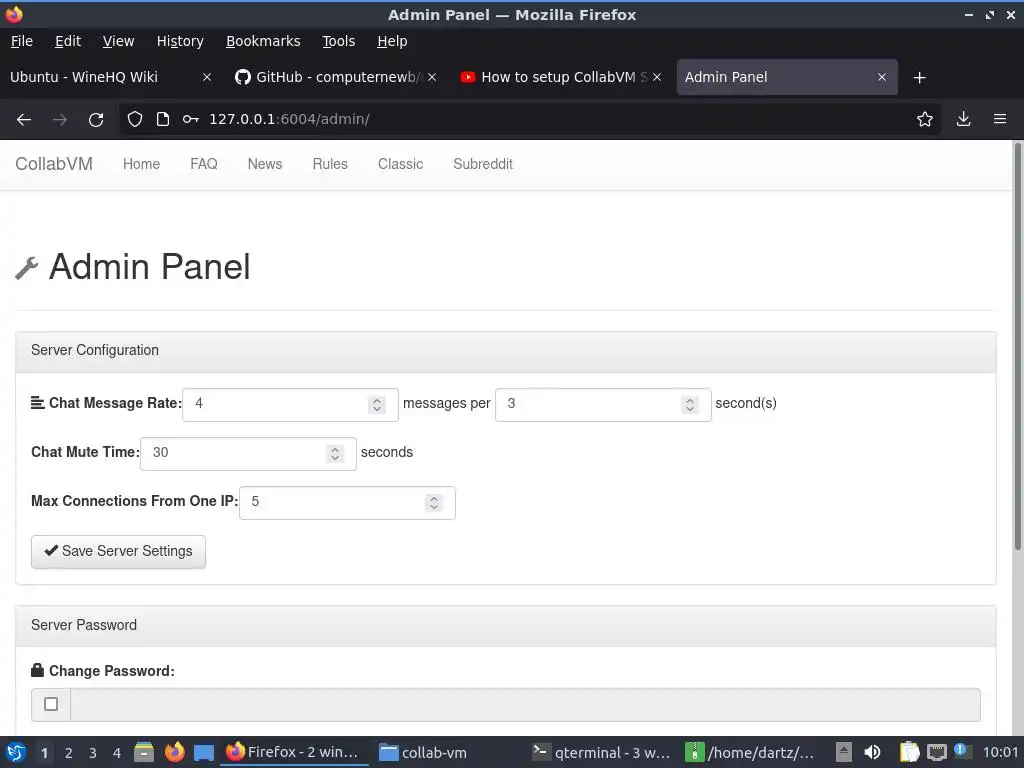Click the show desktop taskbar icon
The height and width of the screenshot is (768, 1024).
[x=204, y=753]
